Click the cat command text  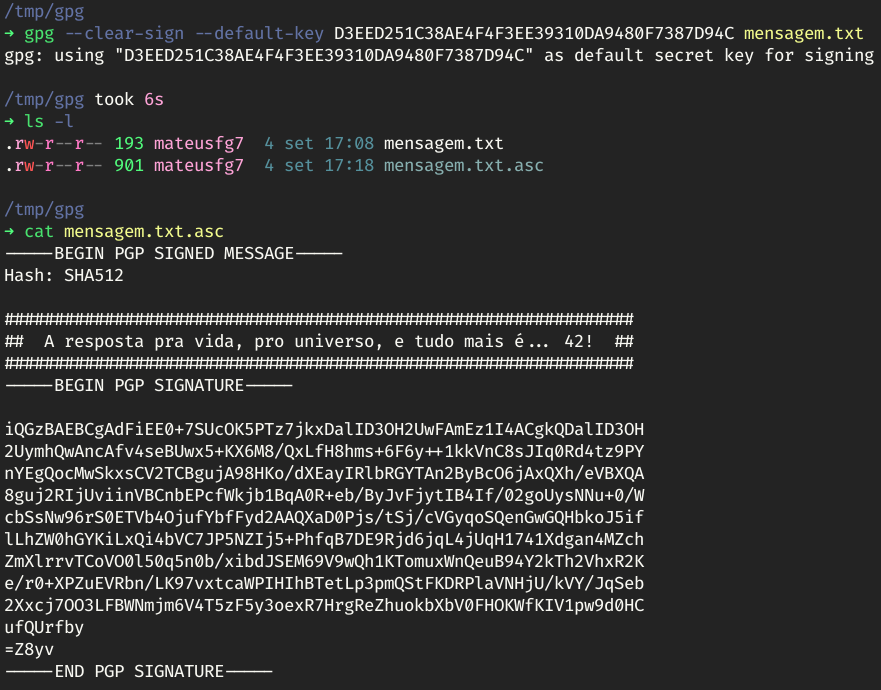(x=38, y=231)
